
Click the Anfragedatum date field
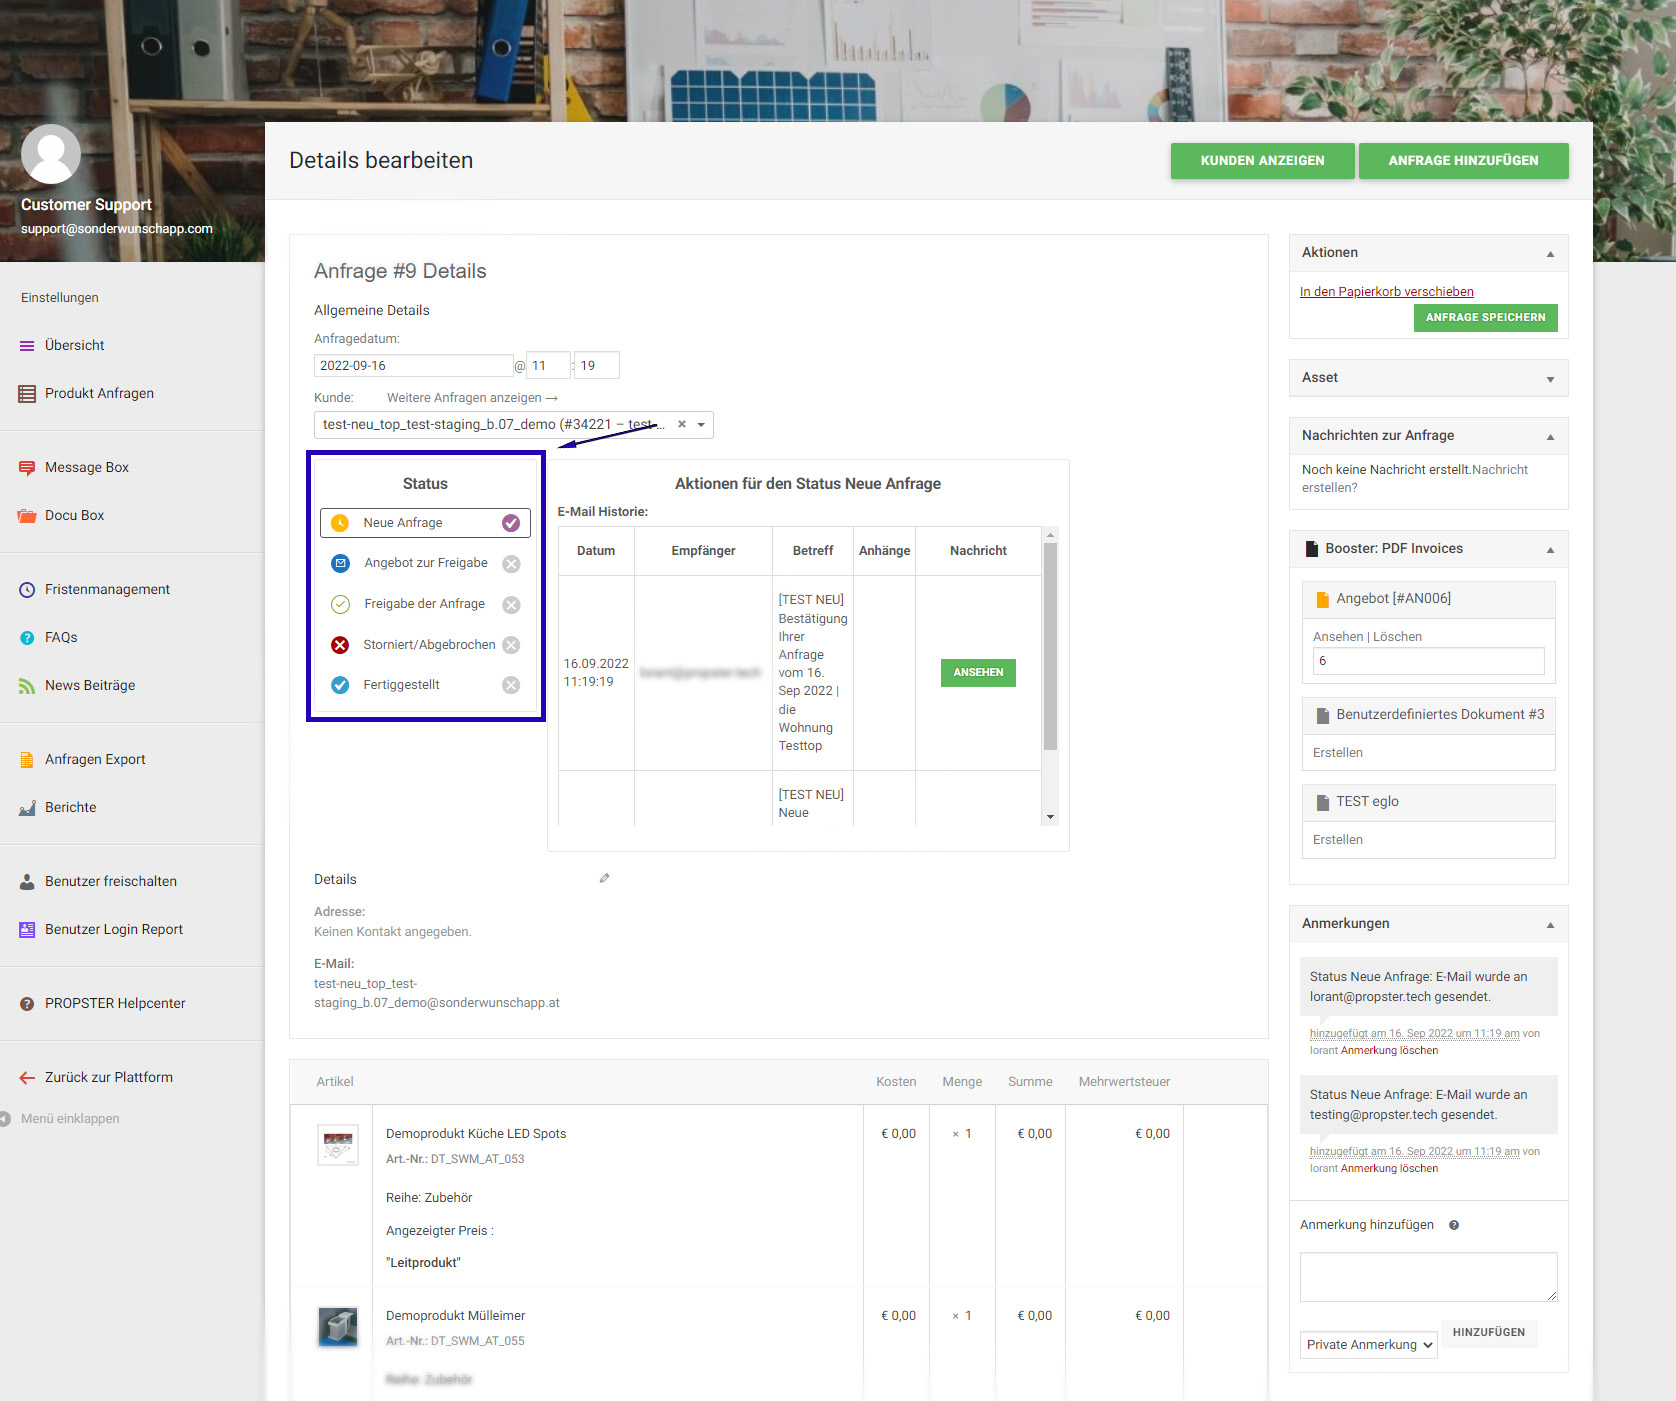tap(413, 366)
